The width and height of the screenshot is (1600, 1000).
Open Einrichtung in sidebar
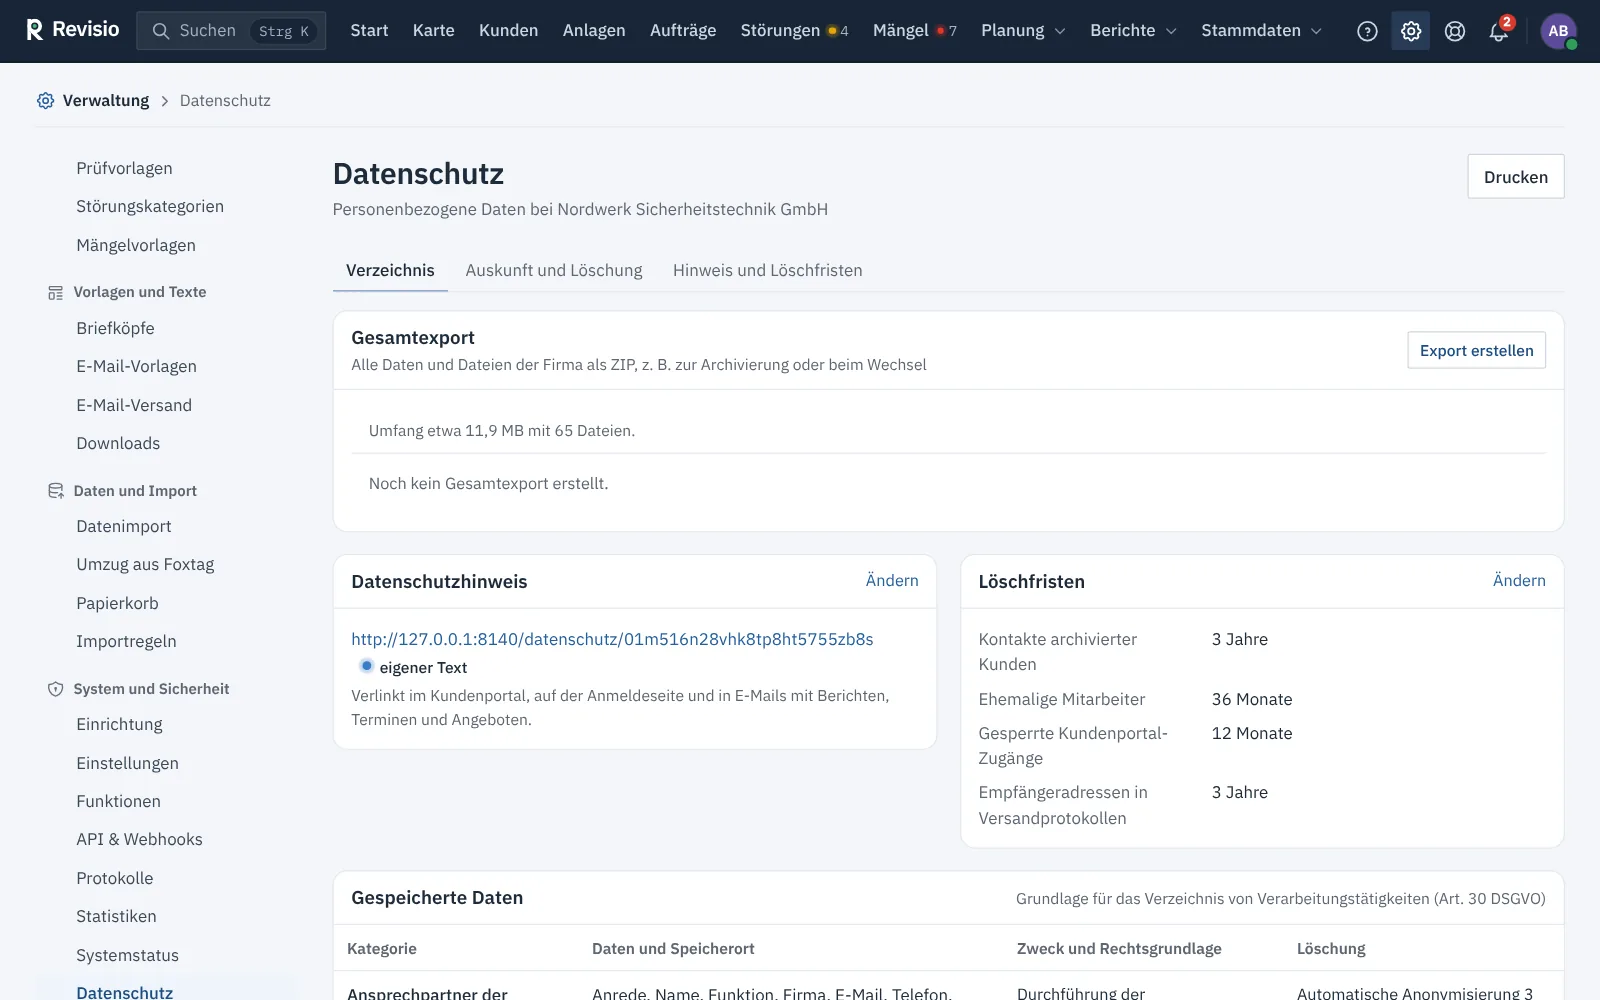[x=119, y=724]
